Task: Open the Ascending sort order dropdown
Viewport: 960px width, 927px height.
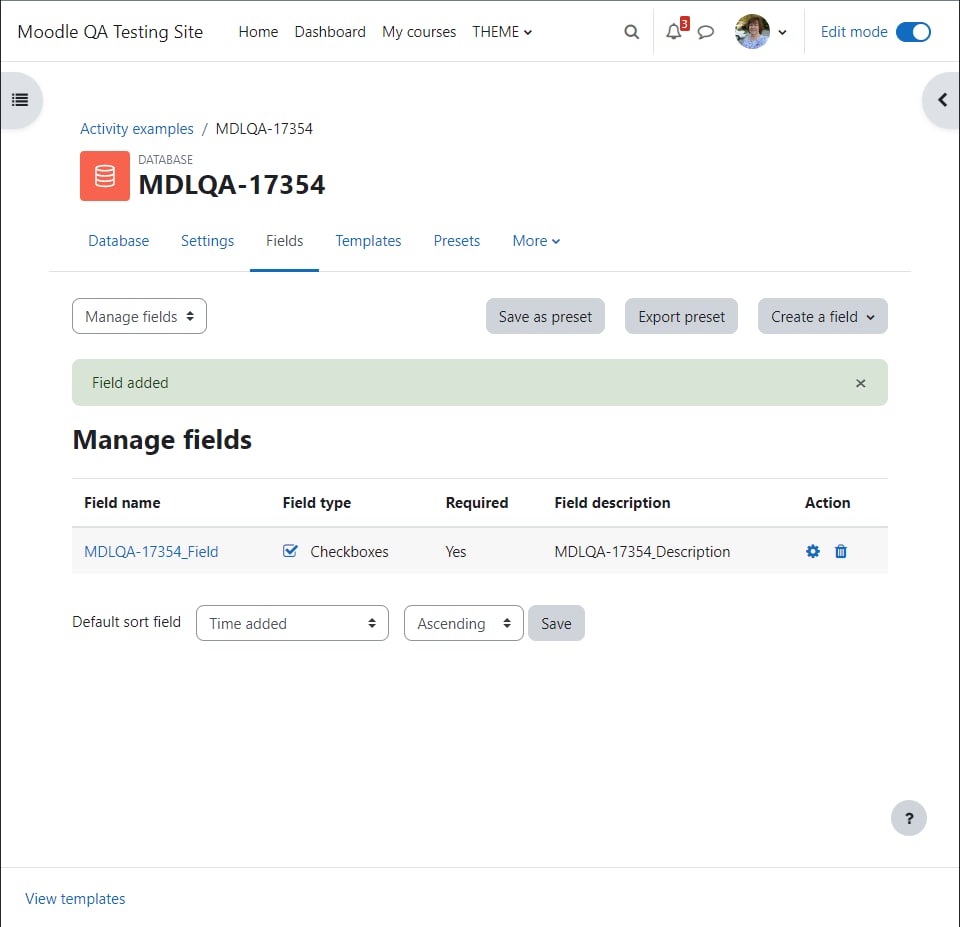Action: coord(463,623)
